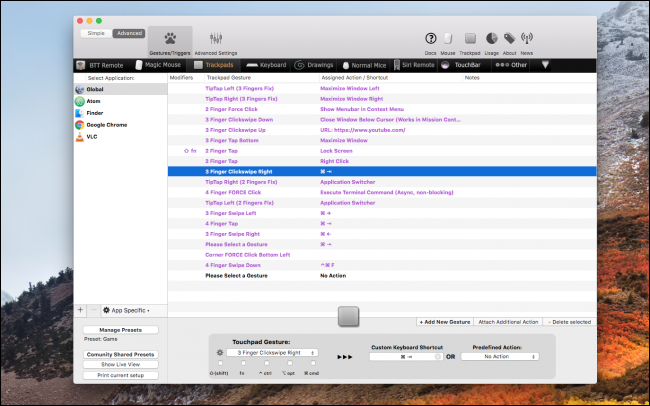Select 4 Finger Swipe Down row

382,265
